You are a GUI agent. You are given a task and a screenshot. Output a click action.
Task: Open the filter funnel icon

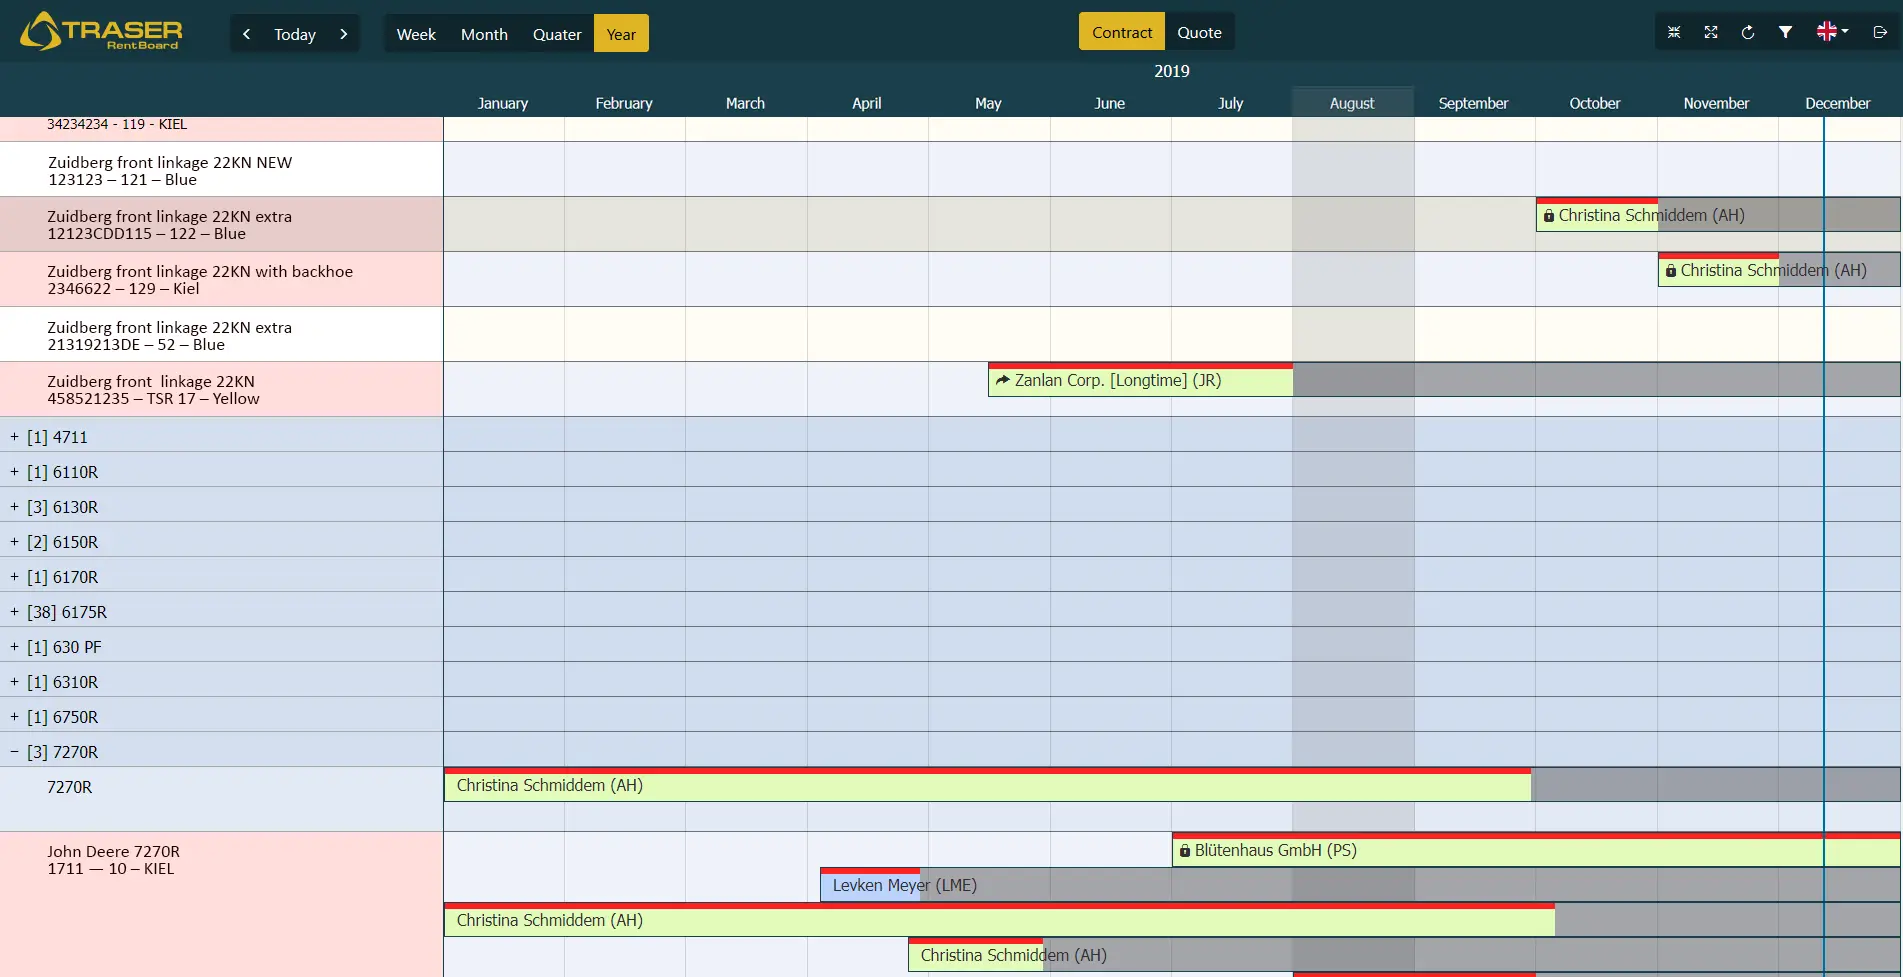coord(1785,33)
